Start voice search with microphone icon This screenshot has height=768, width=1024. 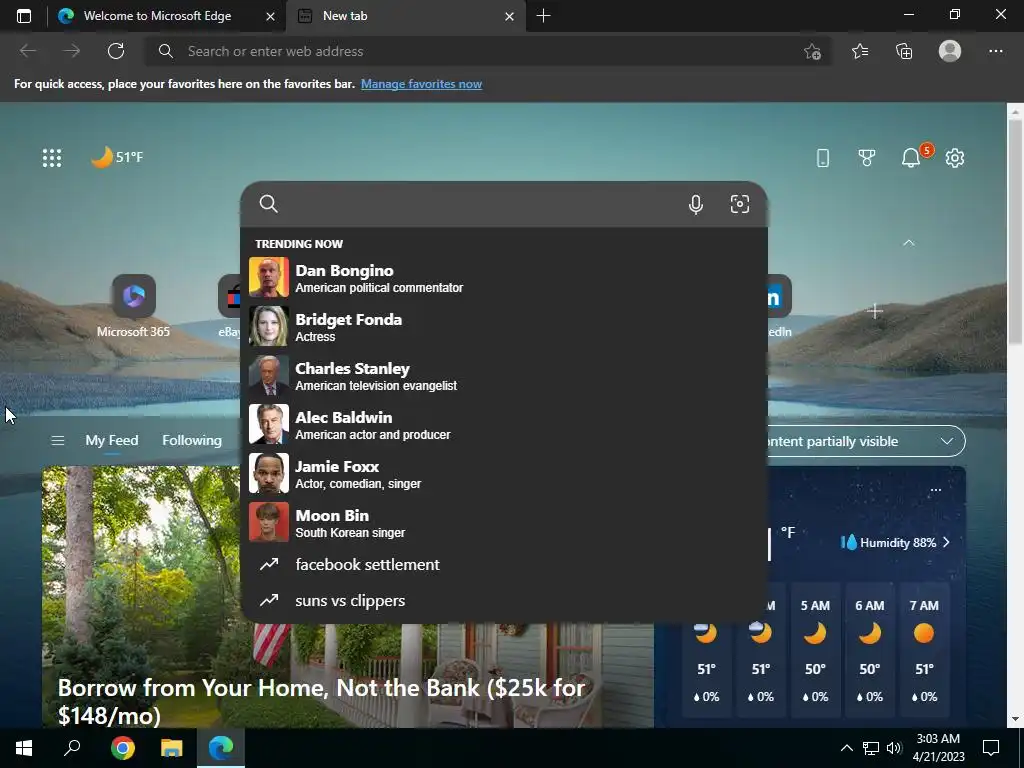pyautogui.click(x=696, y=204)
